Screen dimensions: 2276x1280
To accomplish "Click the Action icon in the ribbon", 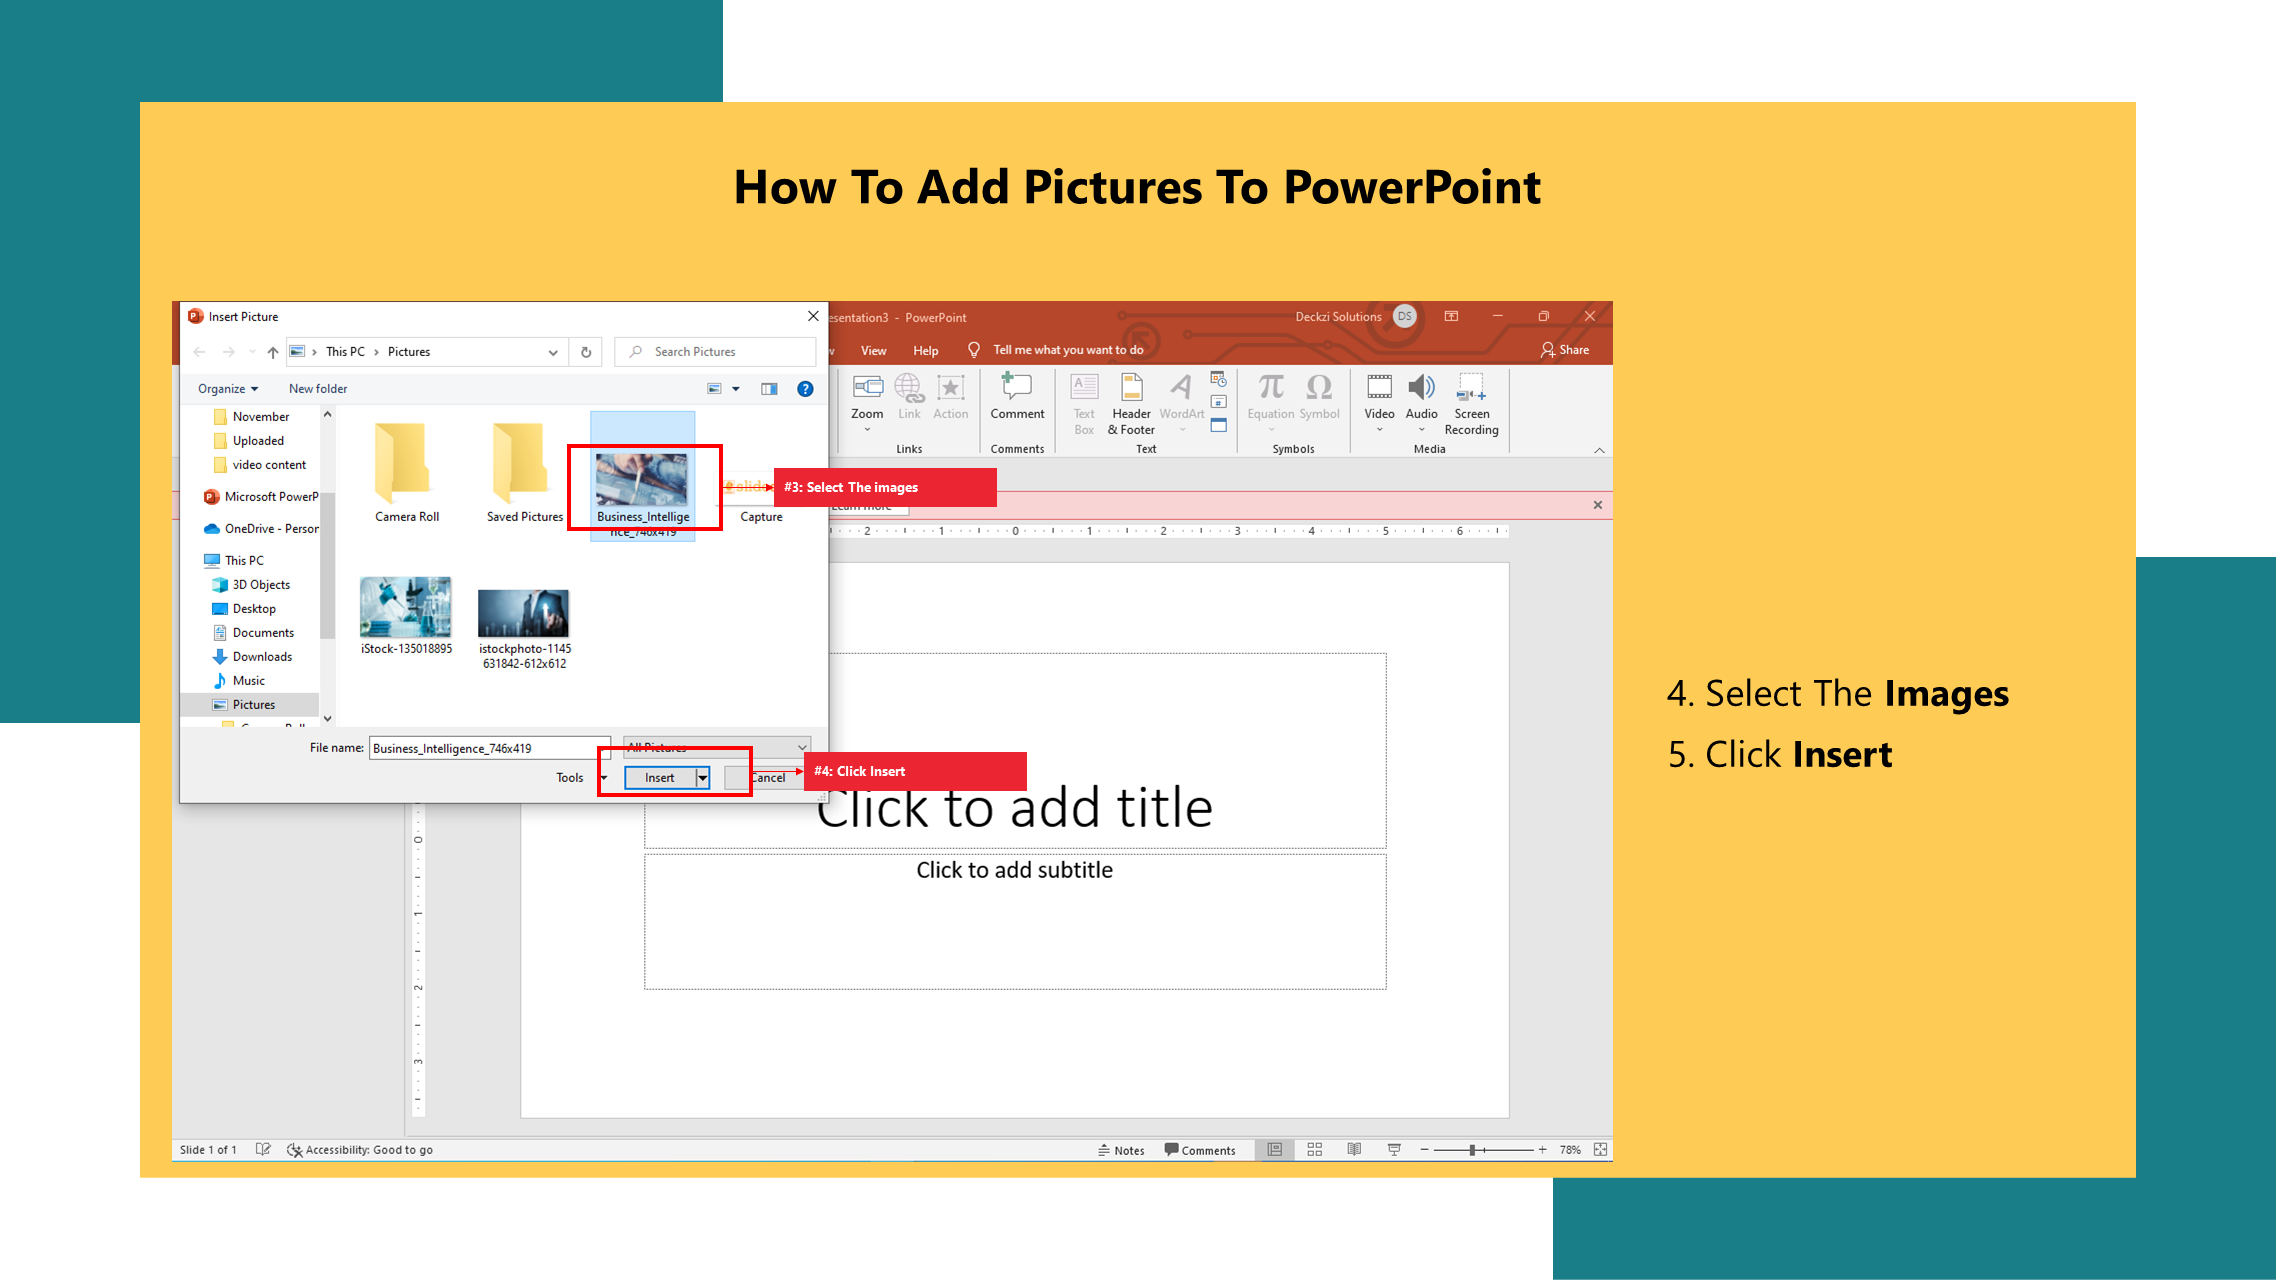I will point(950,397).
